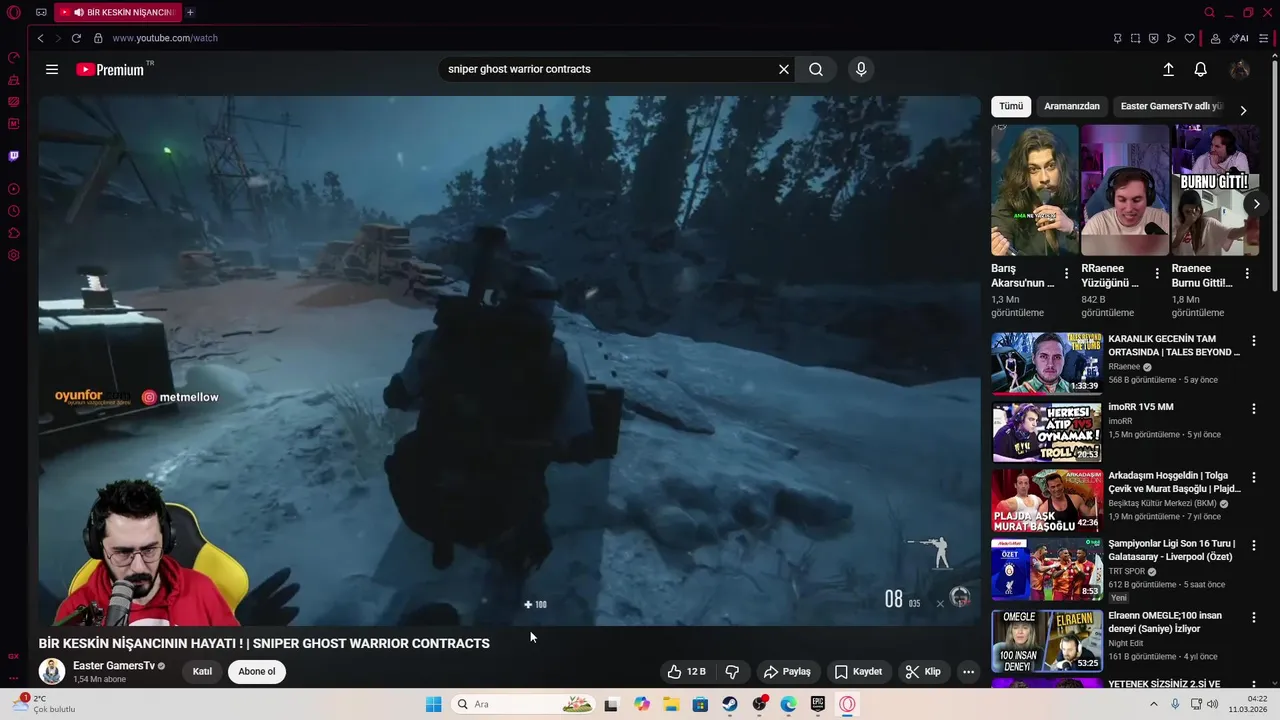Click the browser address bar URL
This screenshot has width=1280, height=720.
point(165,38)
